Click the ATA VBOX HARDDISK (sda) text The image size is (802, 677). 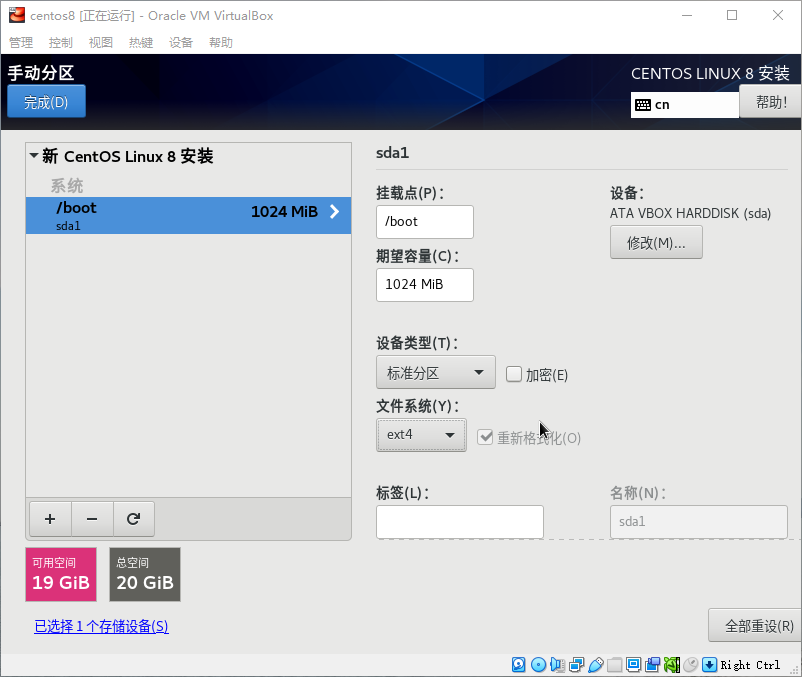tap(690, 213)
